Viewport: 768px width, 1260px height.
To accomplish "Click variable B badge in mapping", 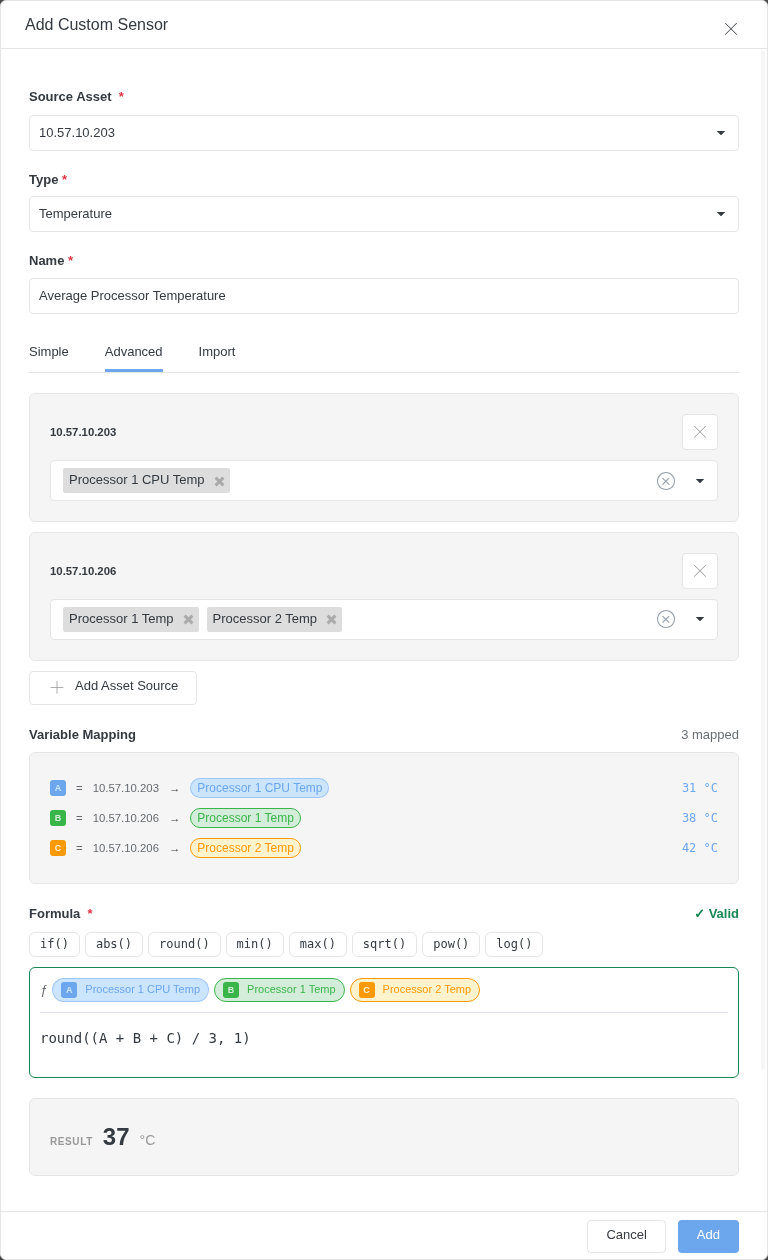I will pos(58,818).
